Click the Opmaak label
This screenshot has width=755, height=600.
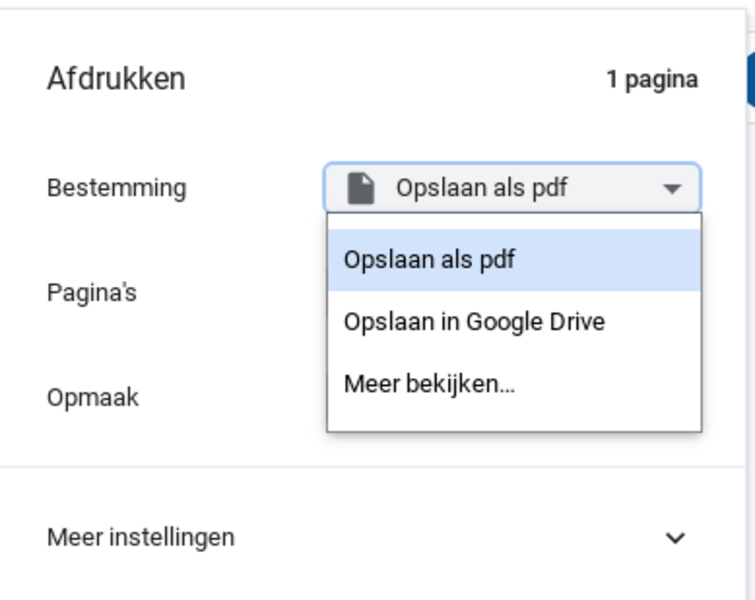tap(93, 398)
